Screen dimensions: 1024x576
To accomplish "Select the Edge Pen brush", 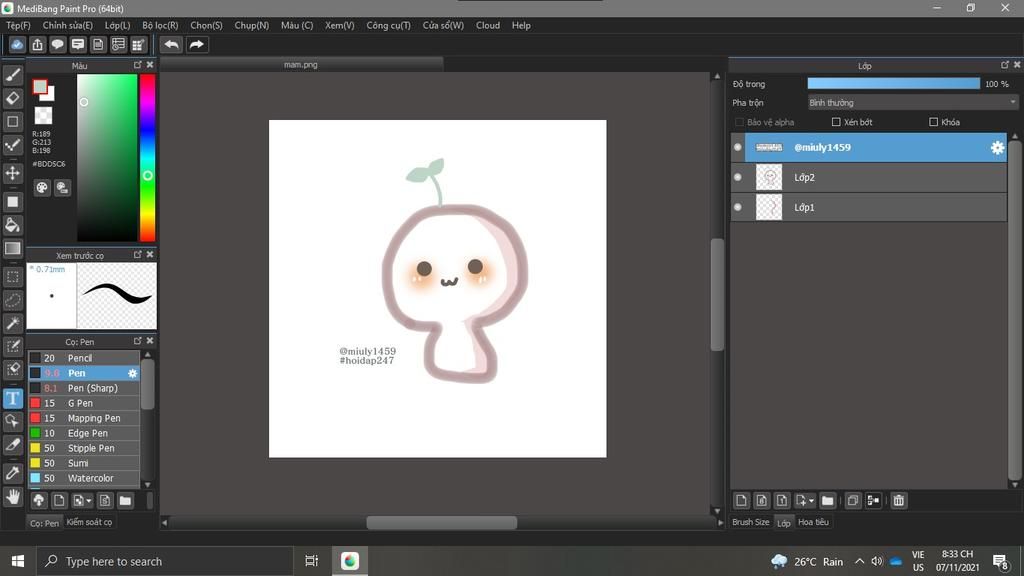I will pyautogui.click(x=84, y=433).
